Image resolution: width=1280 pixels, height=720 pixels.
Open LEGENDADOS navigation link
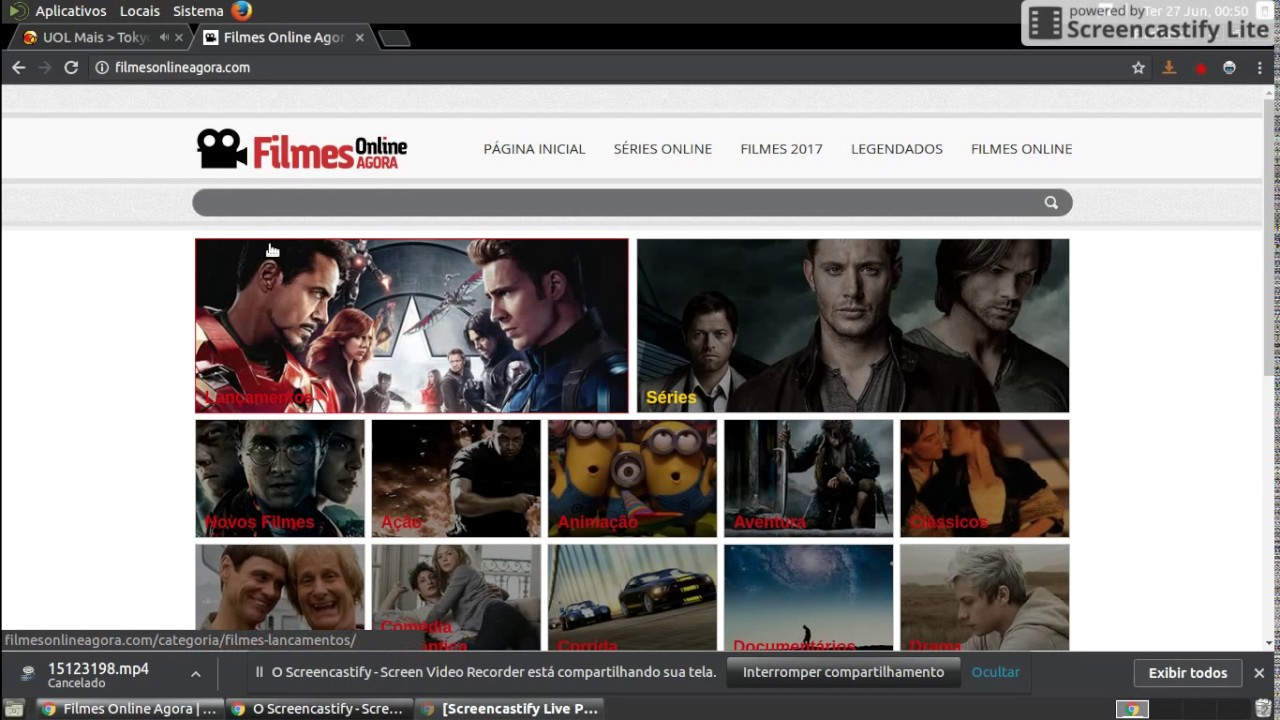(897, 149)
